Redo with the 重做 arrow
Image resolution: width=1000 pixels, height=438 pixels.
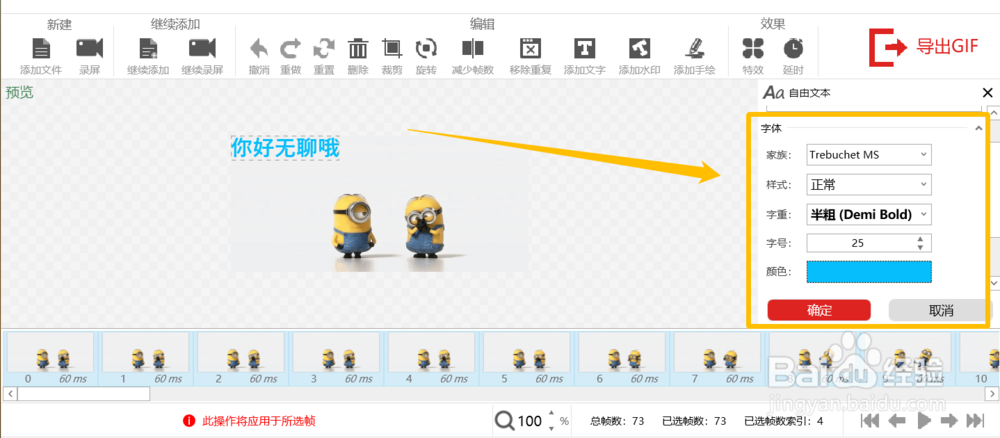click(x=291, y=49)
